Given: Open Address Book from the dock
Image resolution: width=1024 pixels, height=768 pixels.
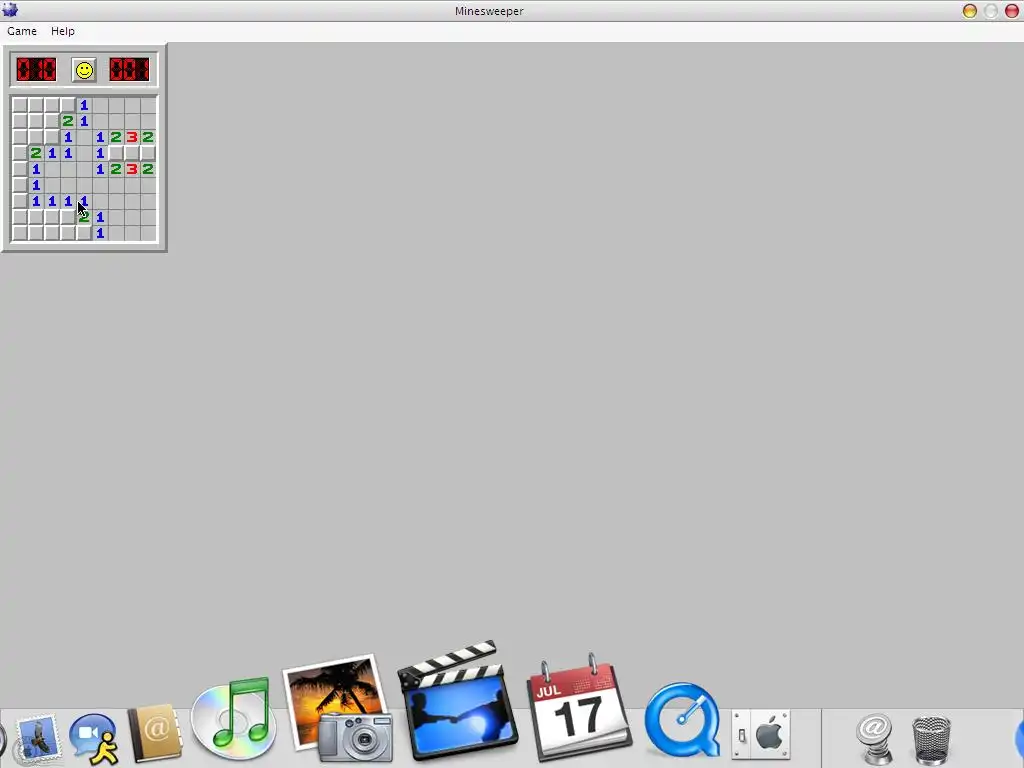Looking at the screenshot, I should pos(155,733).
